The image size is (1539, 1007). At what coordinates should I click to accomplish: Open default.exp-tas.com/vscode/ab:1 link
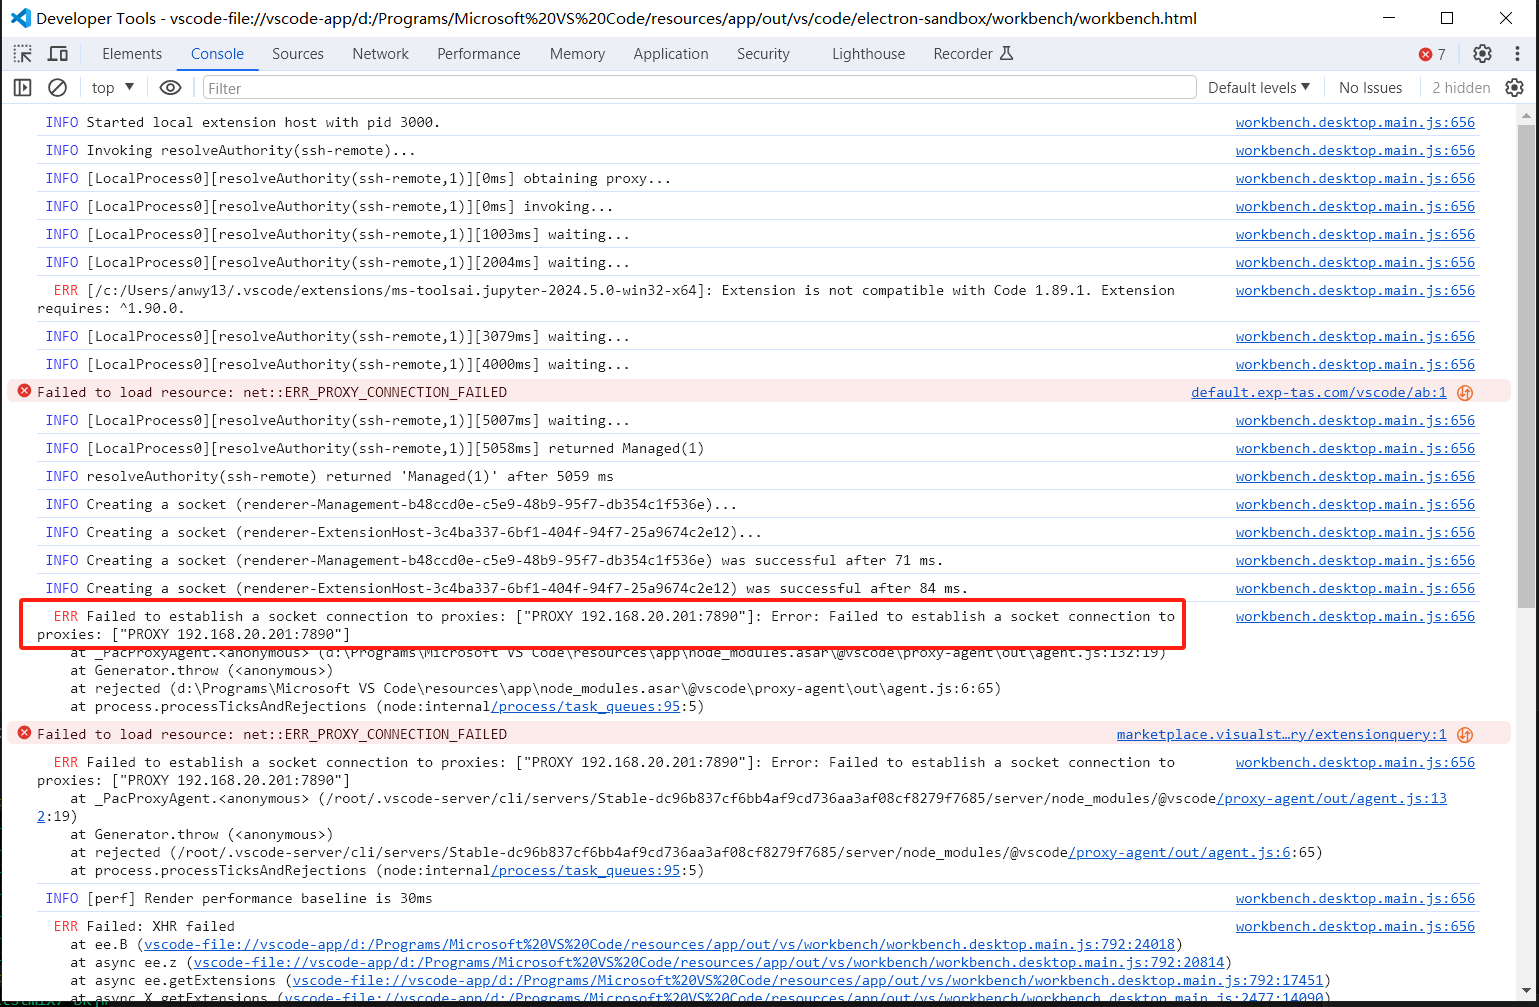tap(1318, 392)
